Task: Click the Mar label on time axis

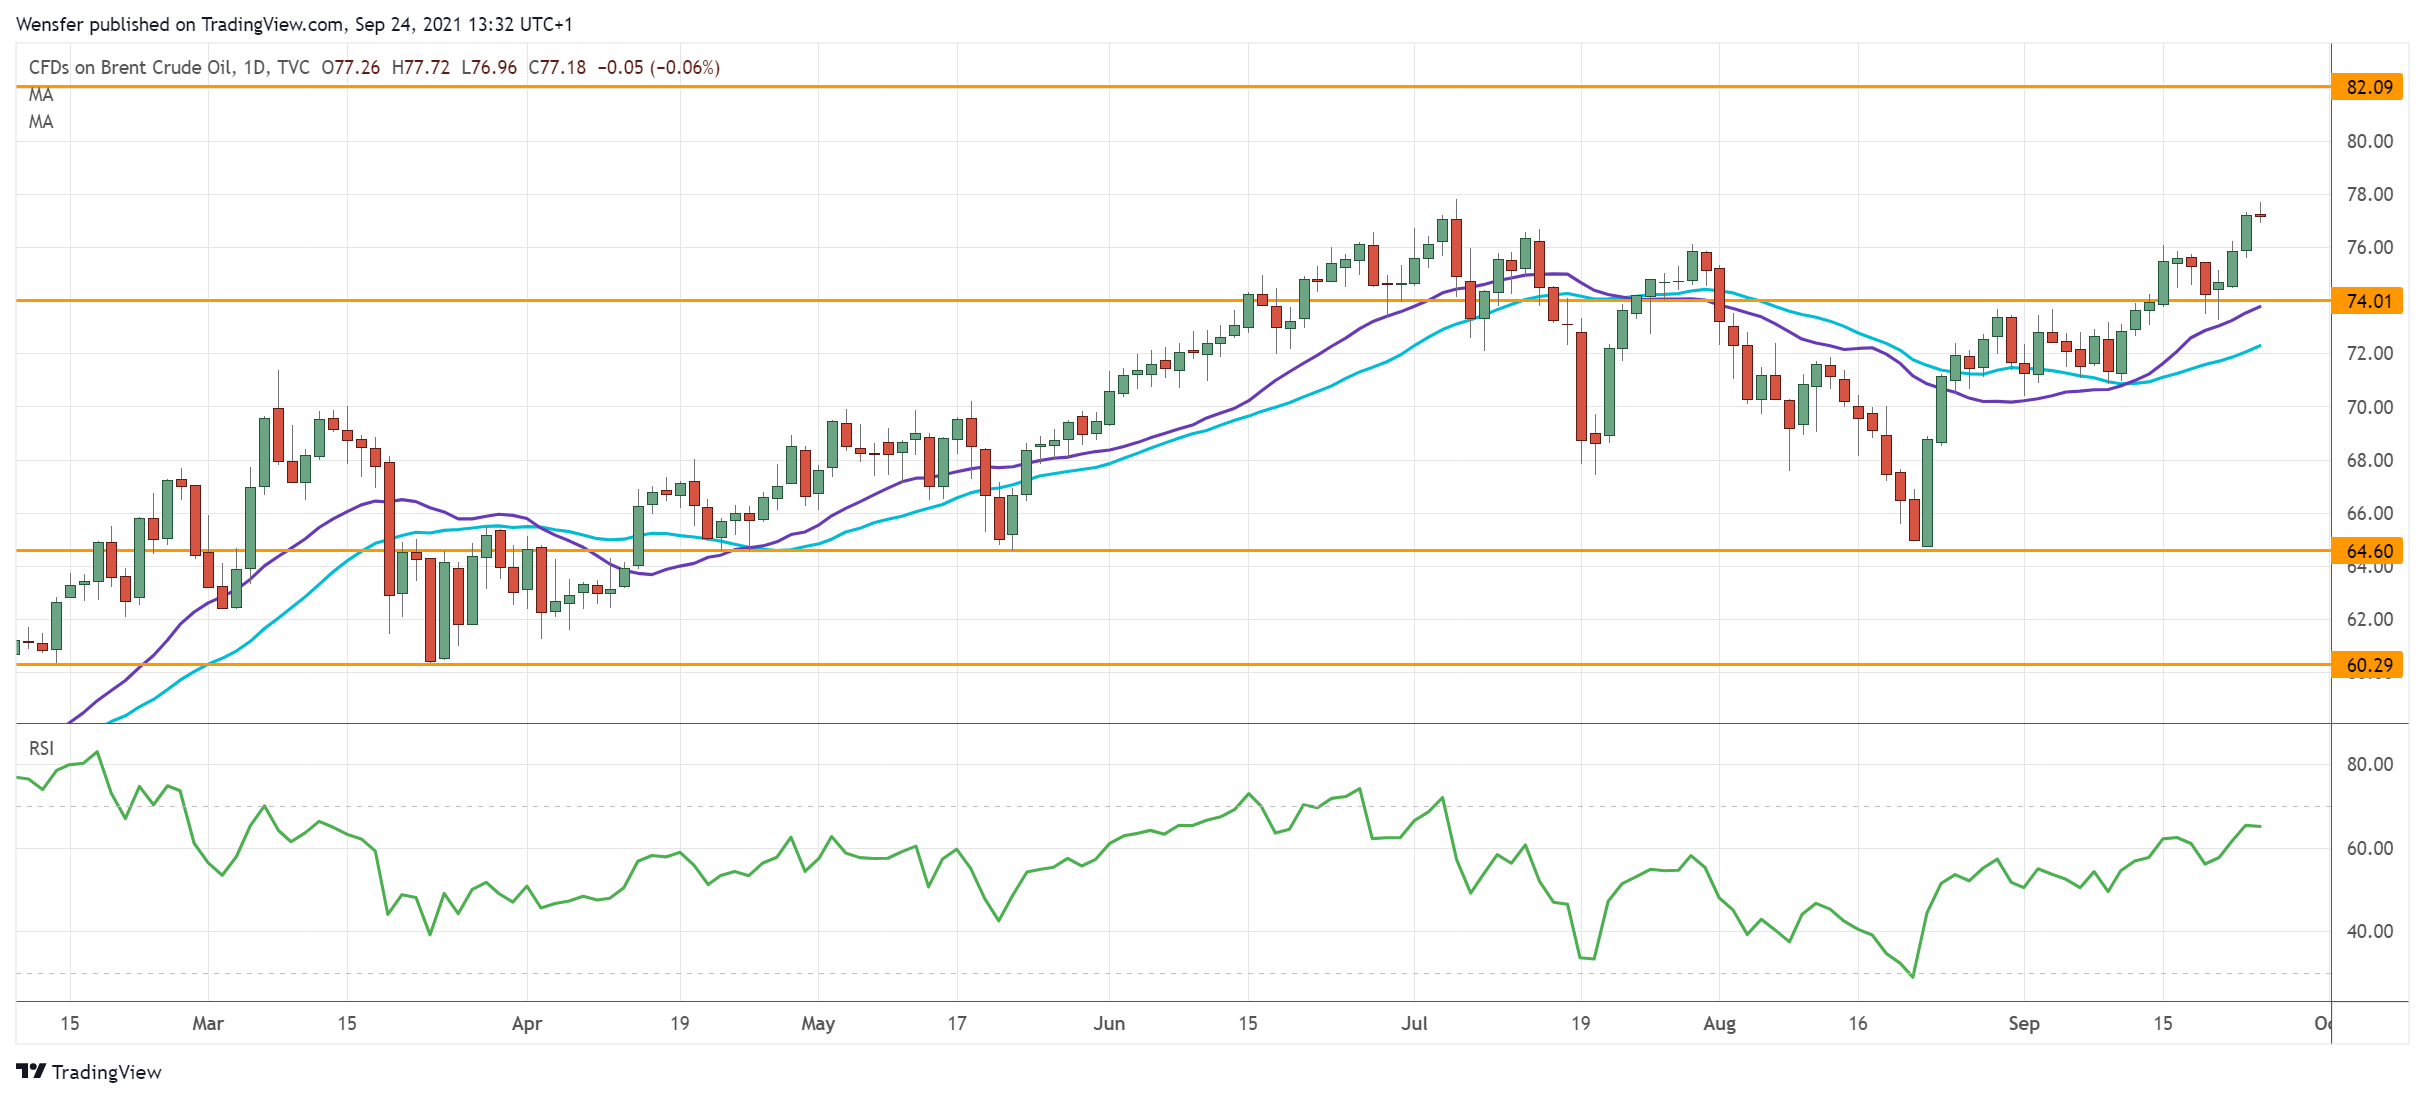Action: [x=208, y=1023]
